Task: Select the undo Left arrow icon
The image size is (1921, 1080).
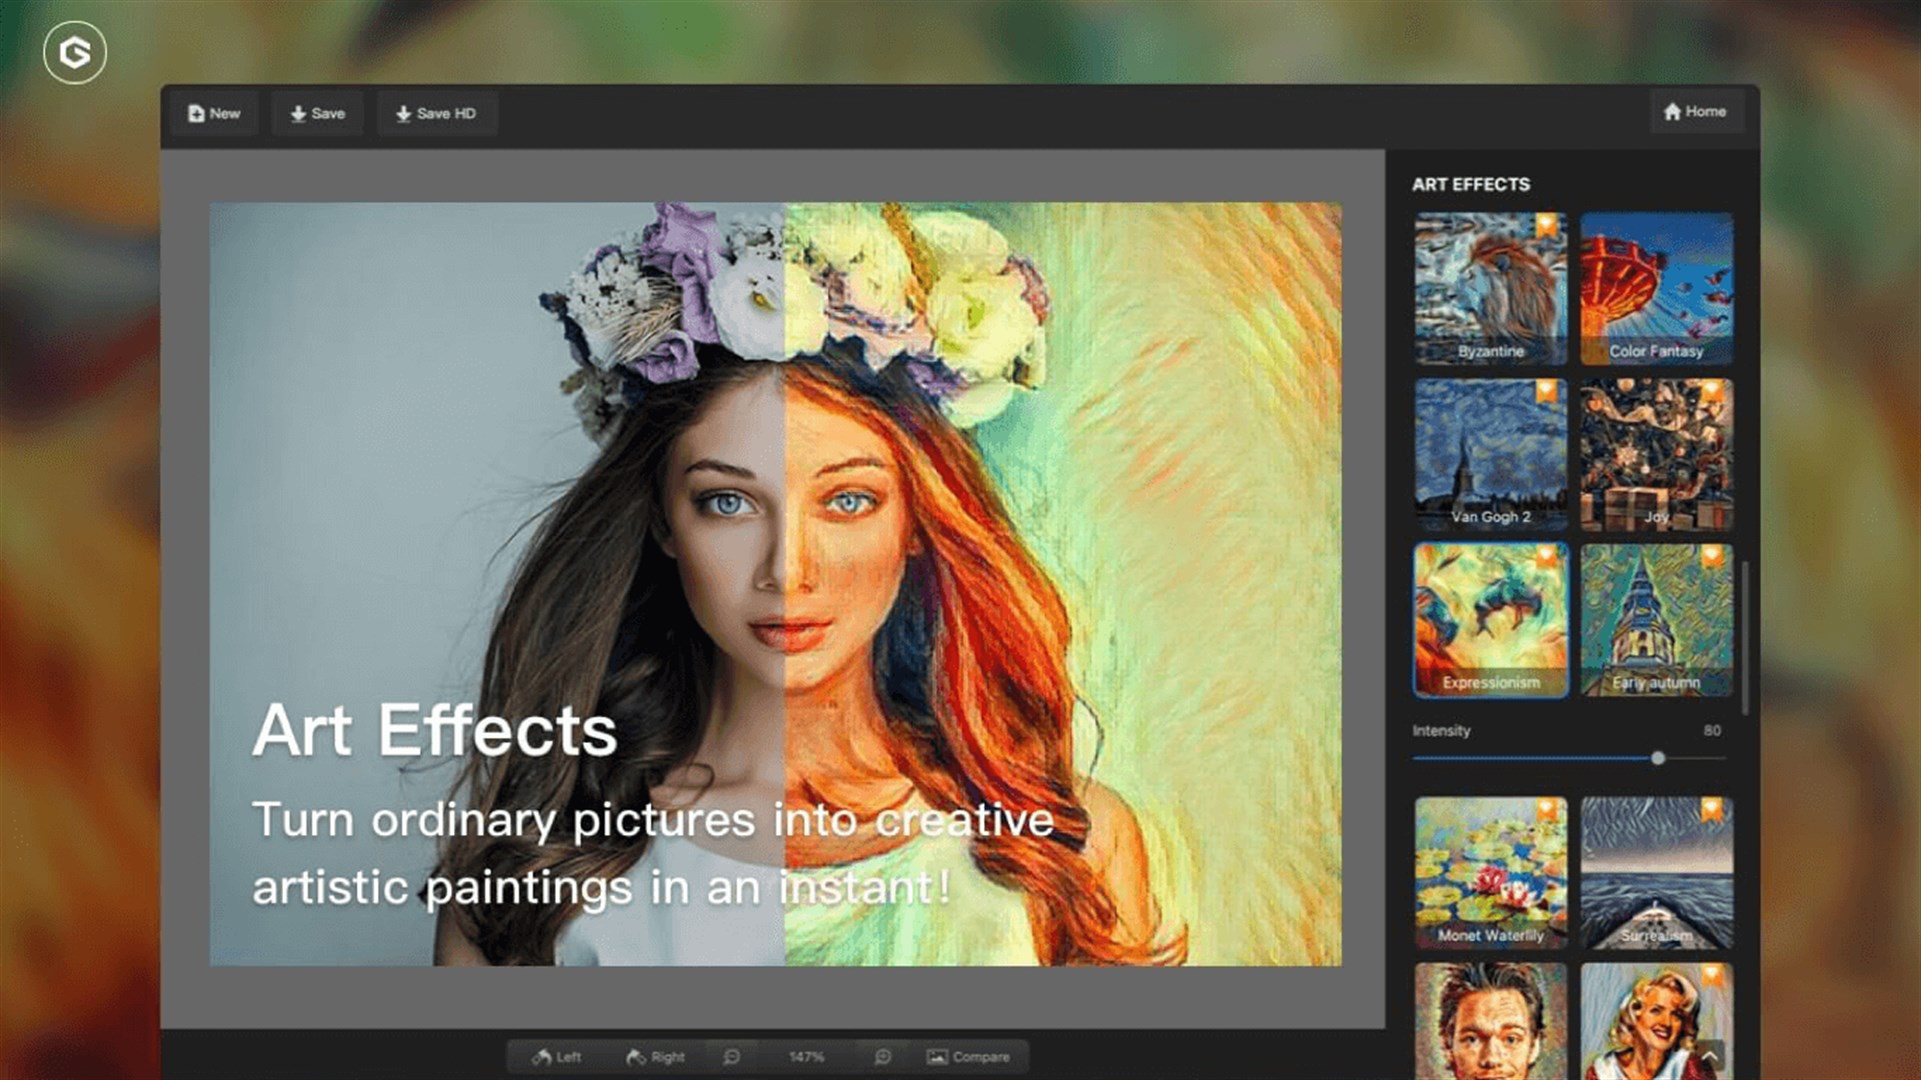Action: click(x=543, y=1056)
